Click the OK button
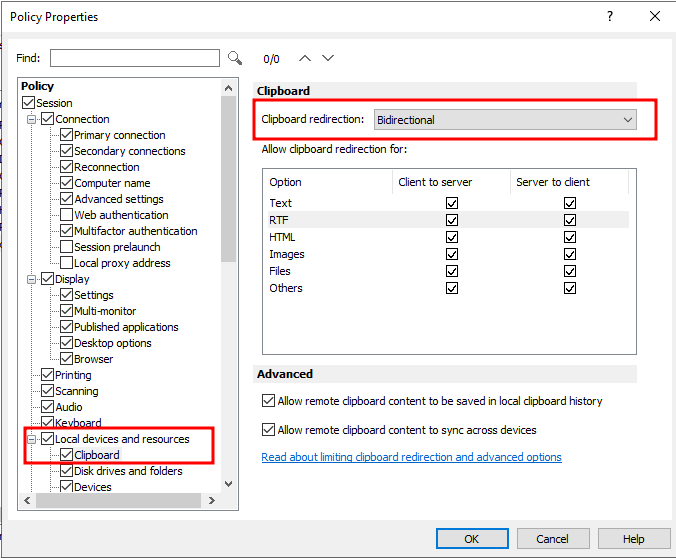The image size is (676, 558). (472, 539)
